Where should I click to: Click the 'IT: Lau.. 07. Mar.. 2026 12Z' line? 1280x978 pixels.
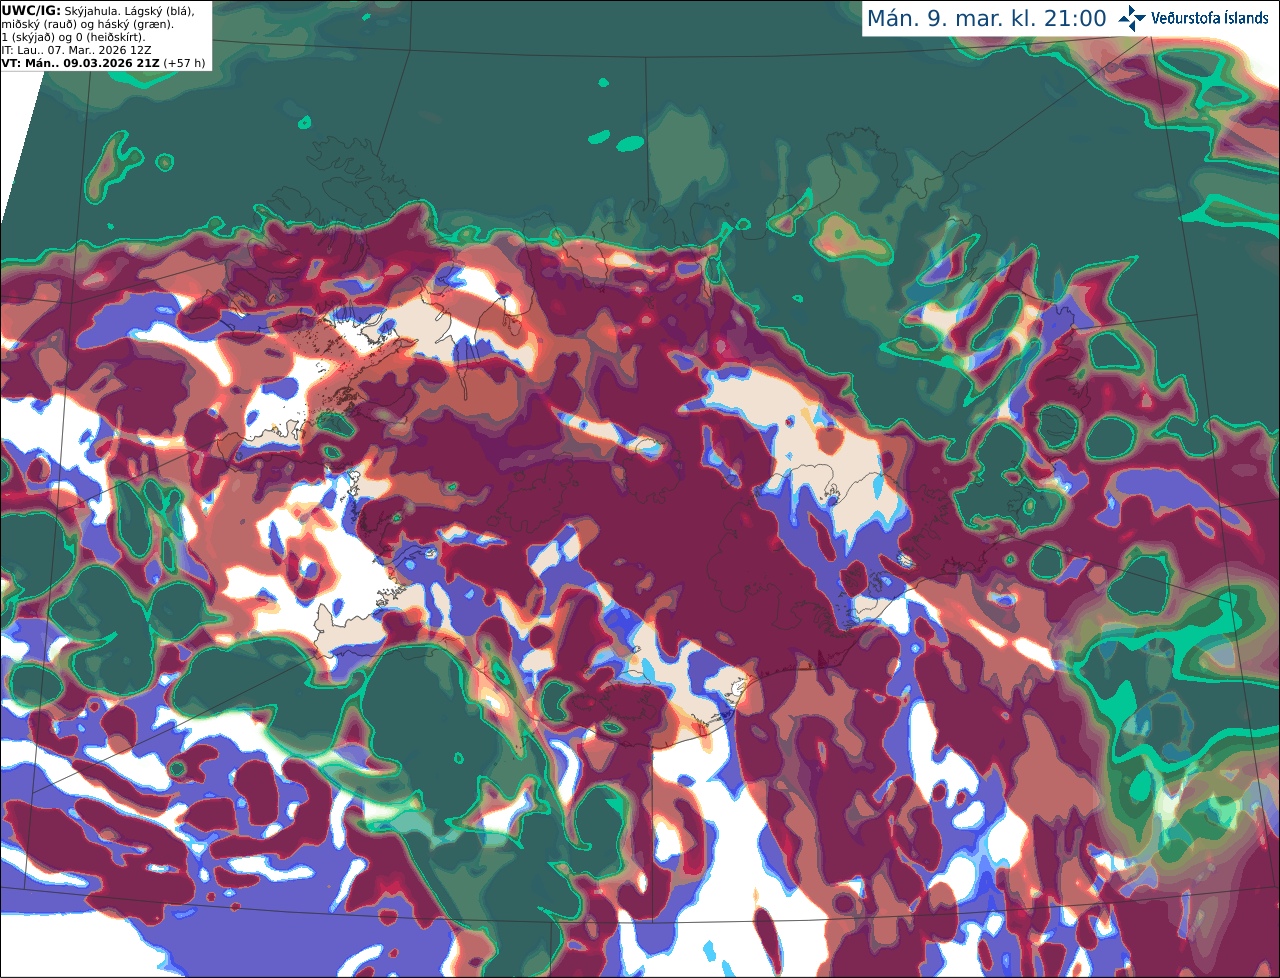coord(77,50)
